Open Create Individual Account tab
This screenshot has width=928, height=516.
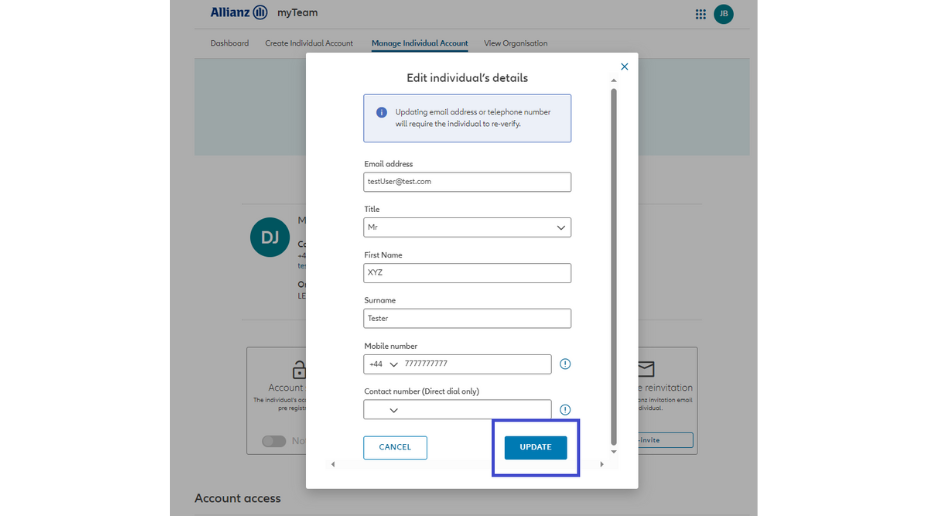(x=309, y=43)
